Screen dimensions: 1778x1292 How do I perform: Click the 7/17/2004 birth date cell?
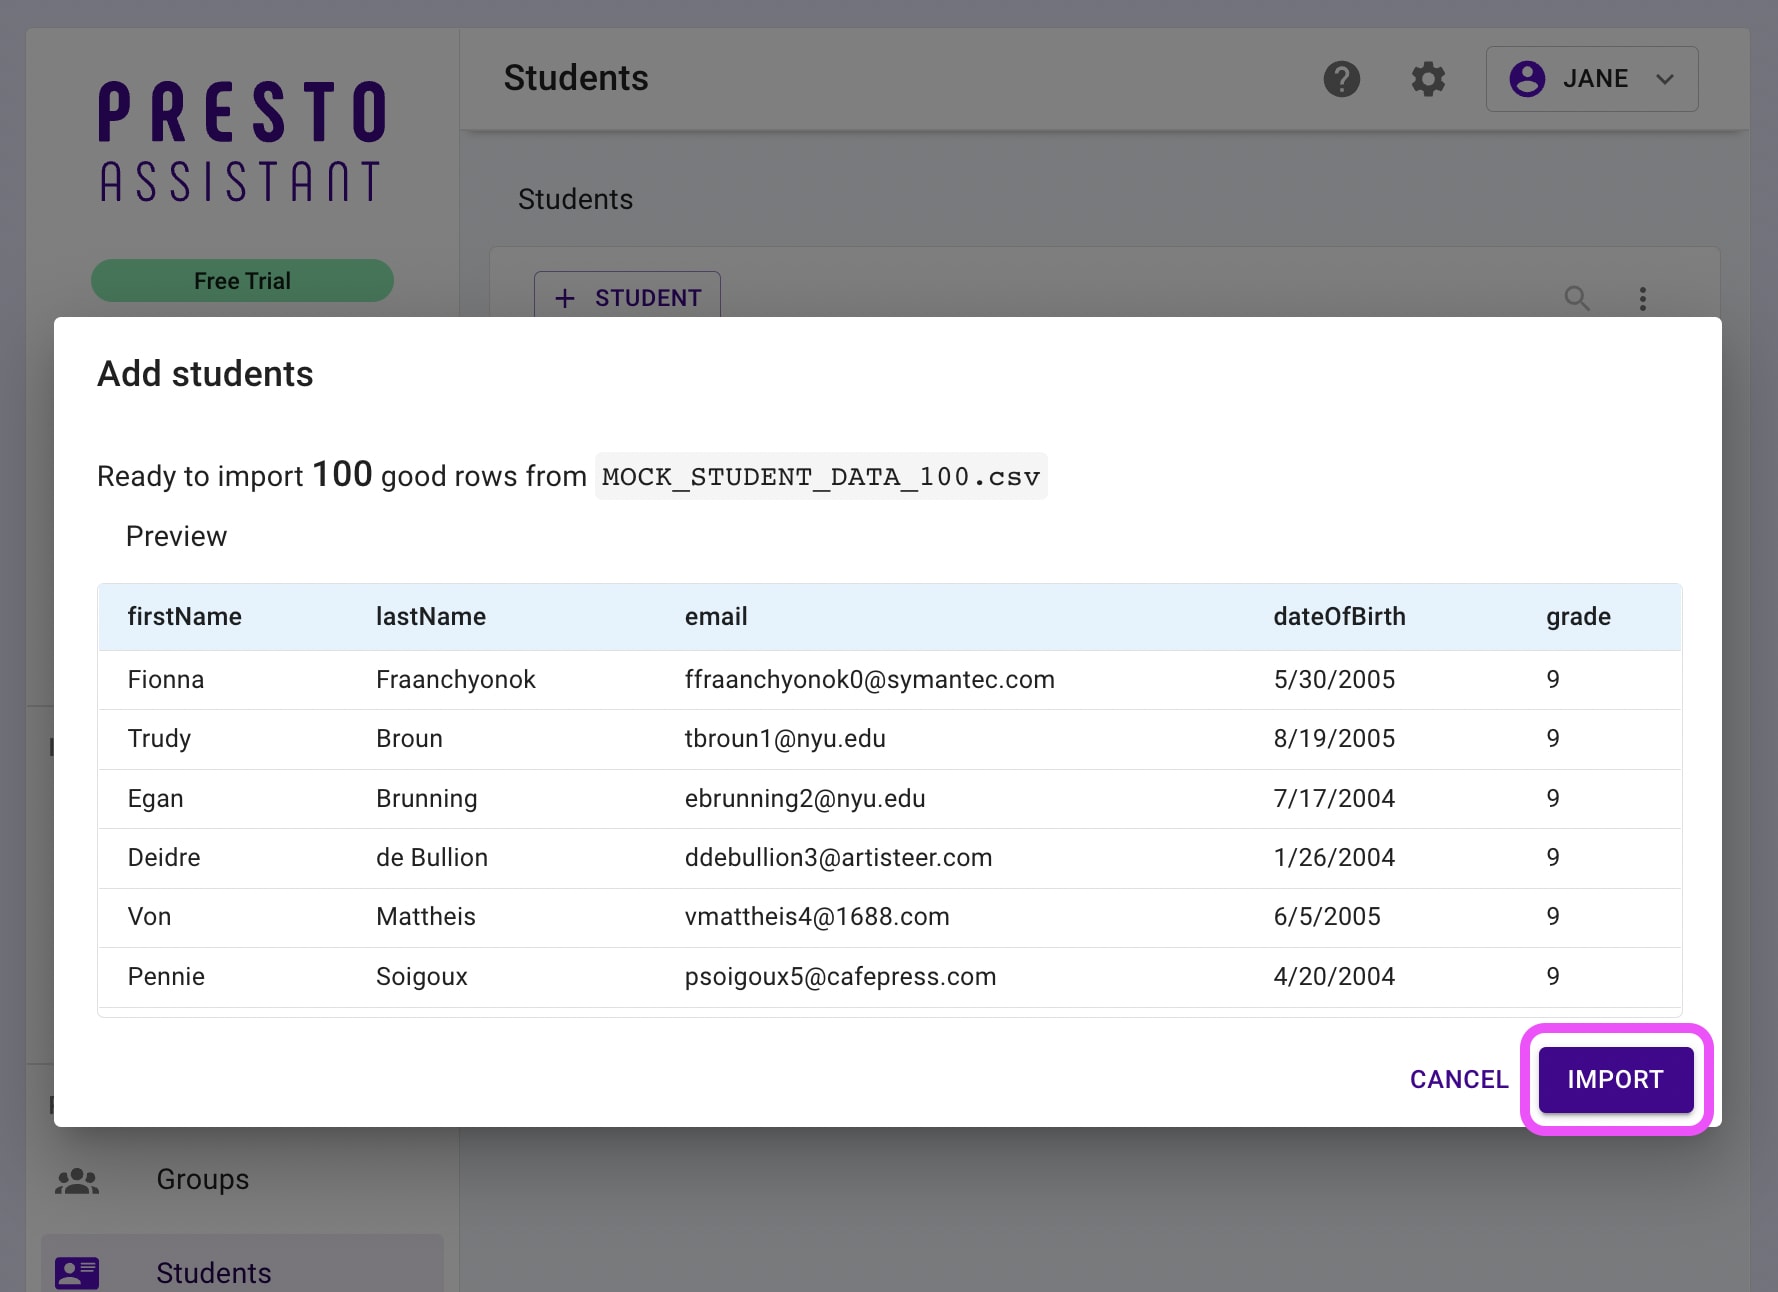1334,799
